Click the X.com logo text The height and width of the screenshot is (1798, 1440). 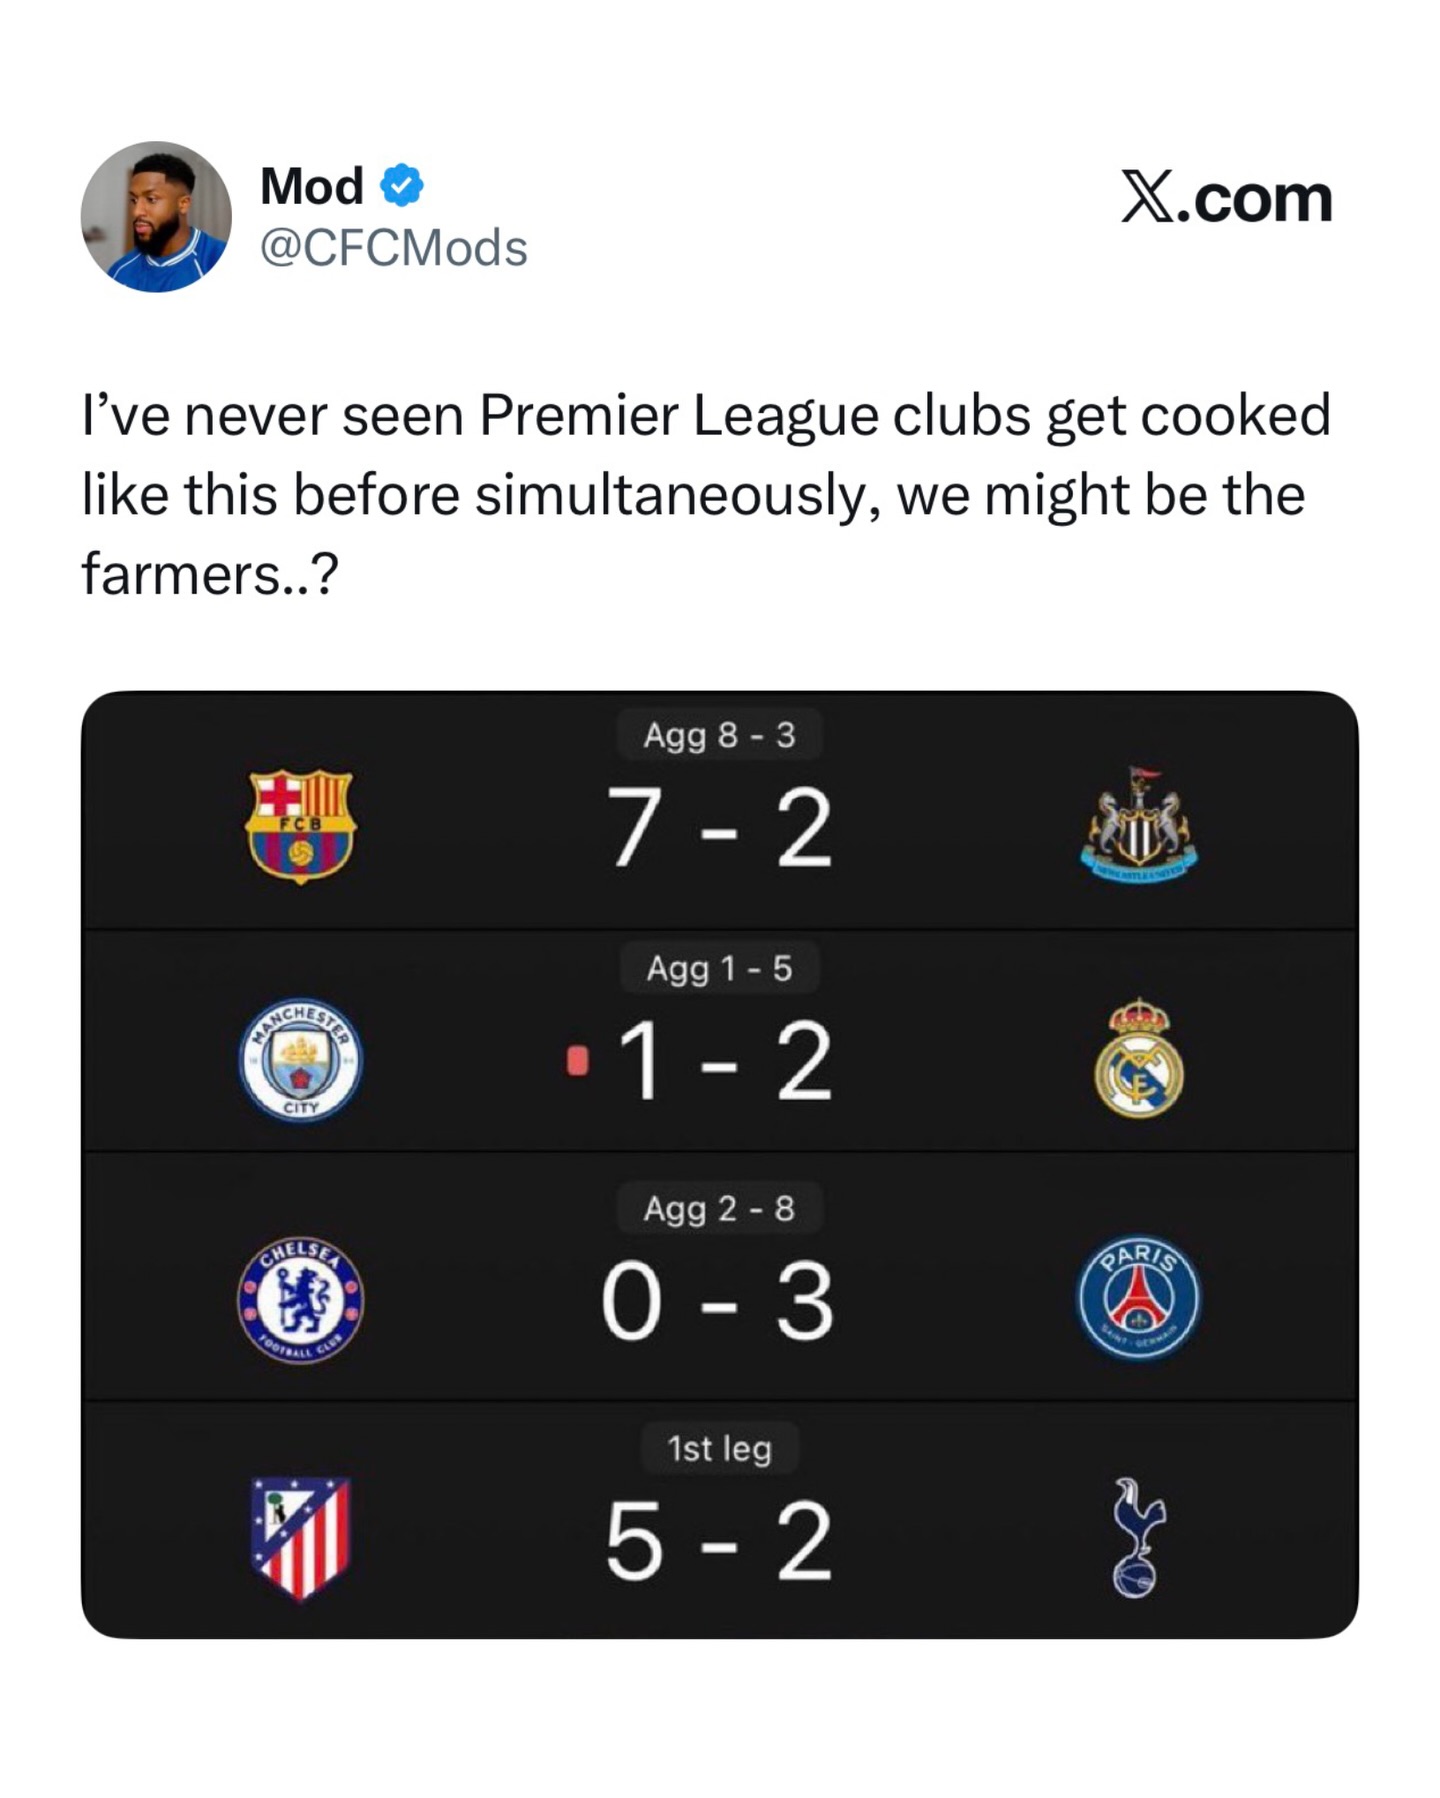pyautogui.click(x=1226, y=198)
